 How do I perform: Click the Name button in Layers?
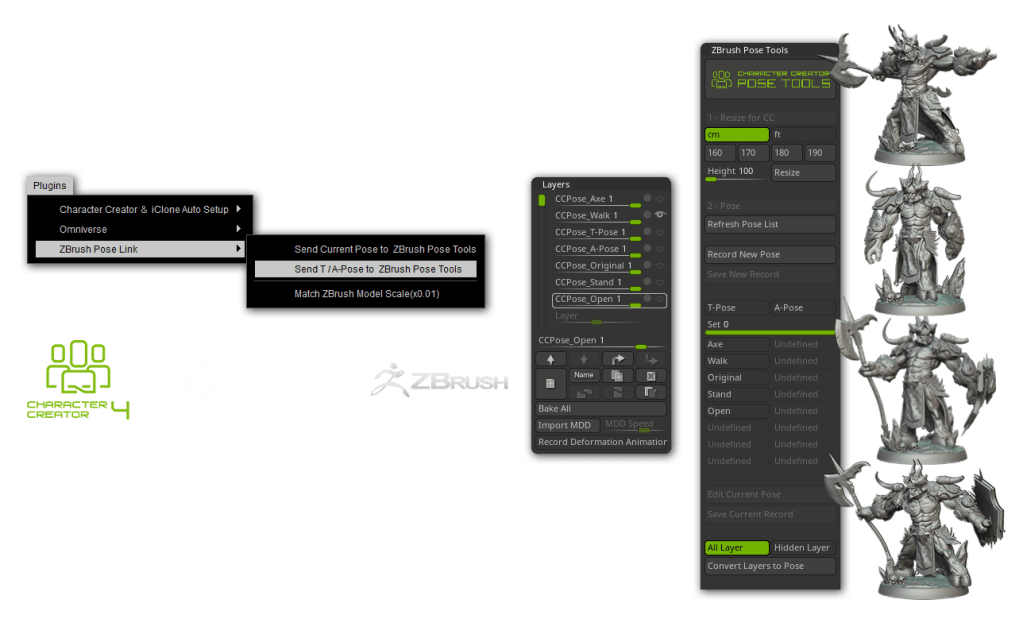(584, 376)
